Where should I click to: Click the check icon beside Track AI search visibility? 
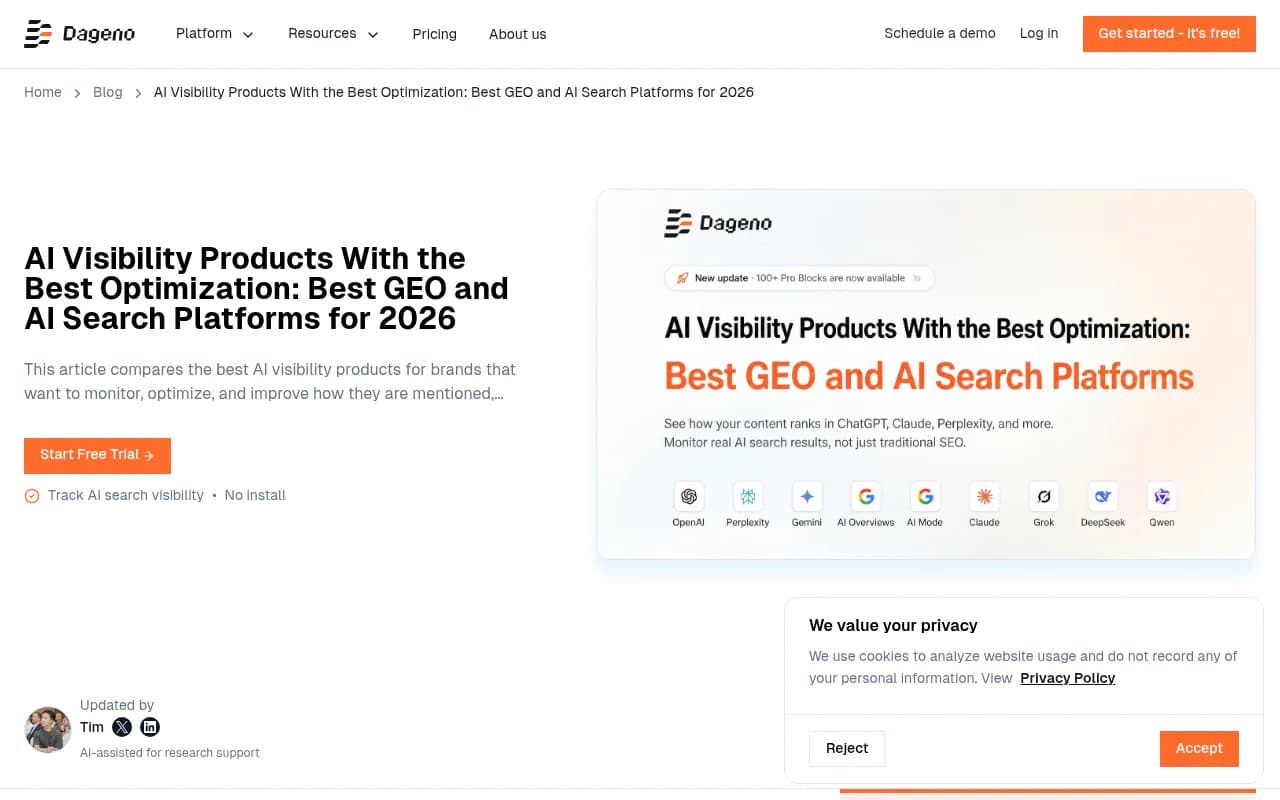pos(32,496)
